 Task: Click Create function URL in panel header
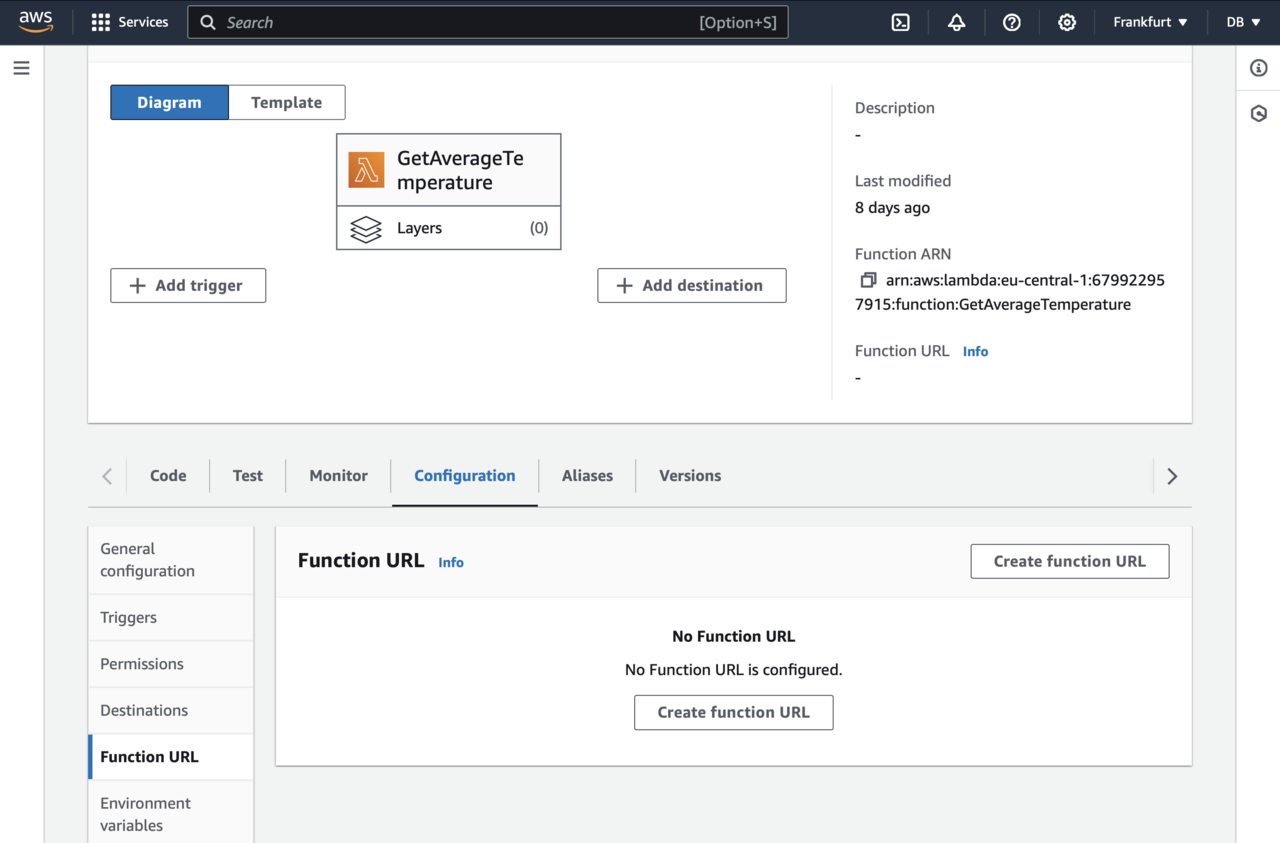pyautogui.click(x=1069, y=561)
